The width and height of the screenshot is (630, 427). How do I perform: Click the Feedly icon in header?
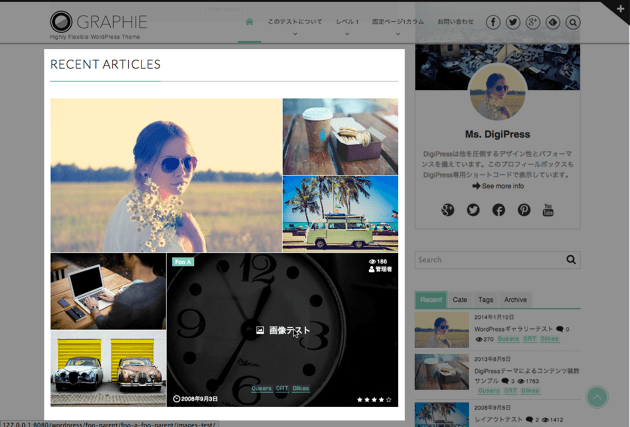tap(553, 22)
